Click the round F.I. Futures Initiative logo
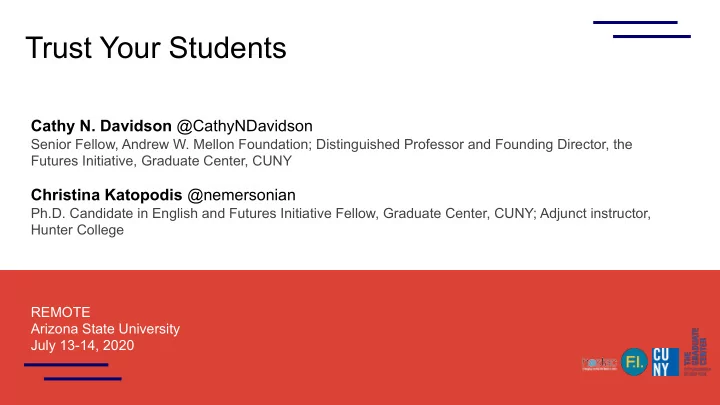 pos(634,362)
